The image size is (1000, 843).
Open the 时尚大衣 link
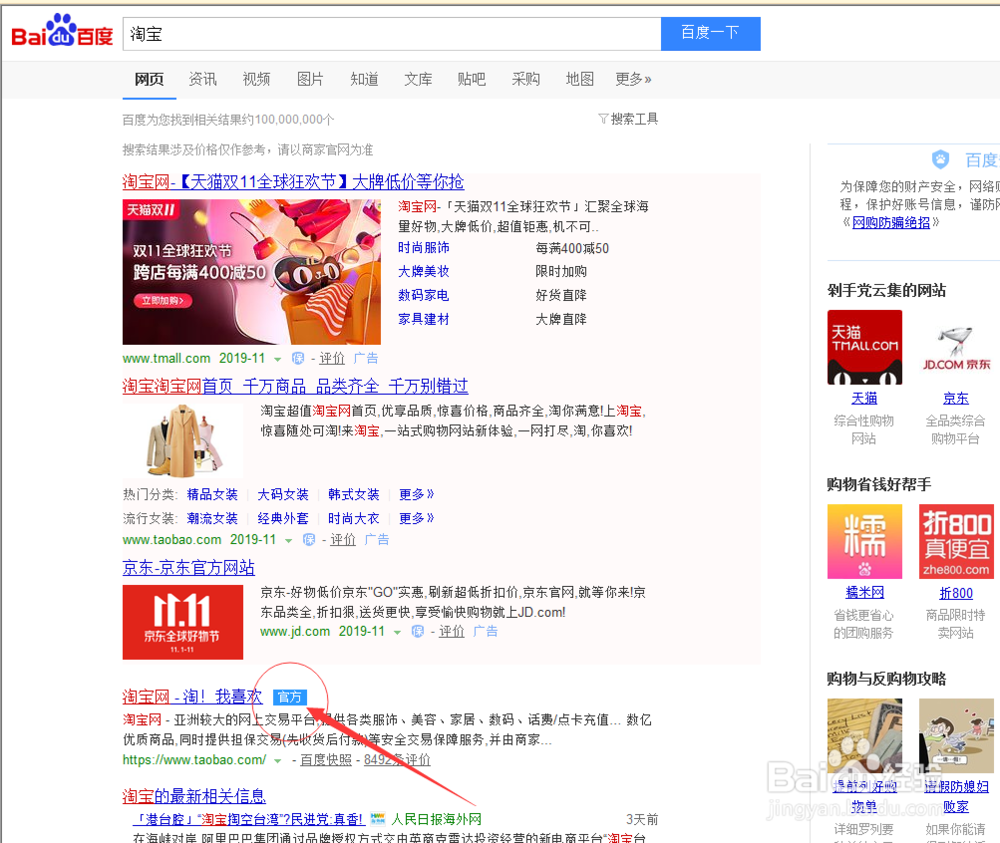pos(354,518)
